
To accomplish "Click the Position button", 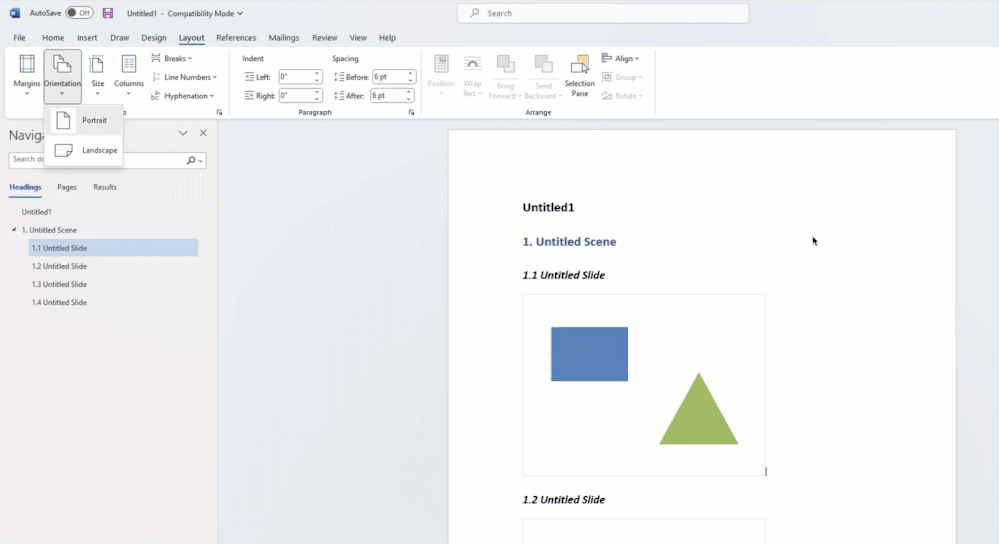I will pyautogui.click(x=441, y=76).
